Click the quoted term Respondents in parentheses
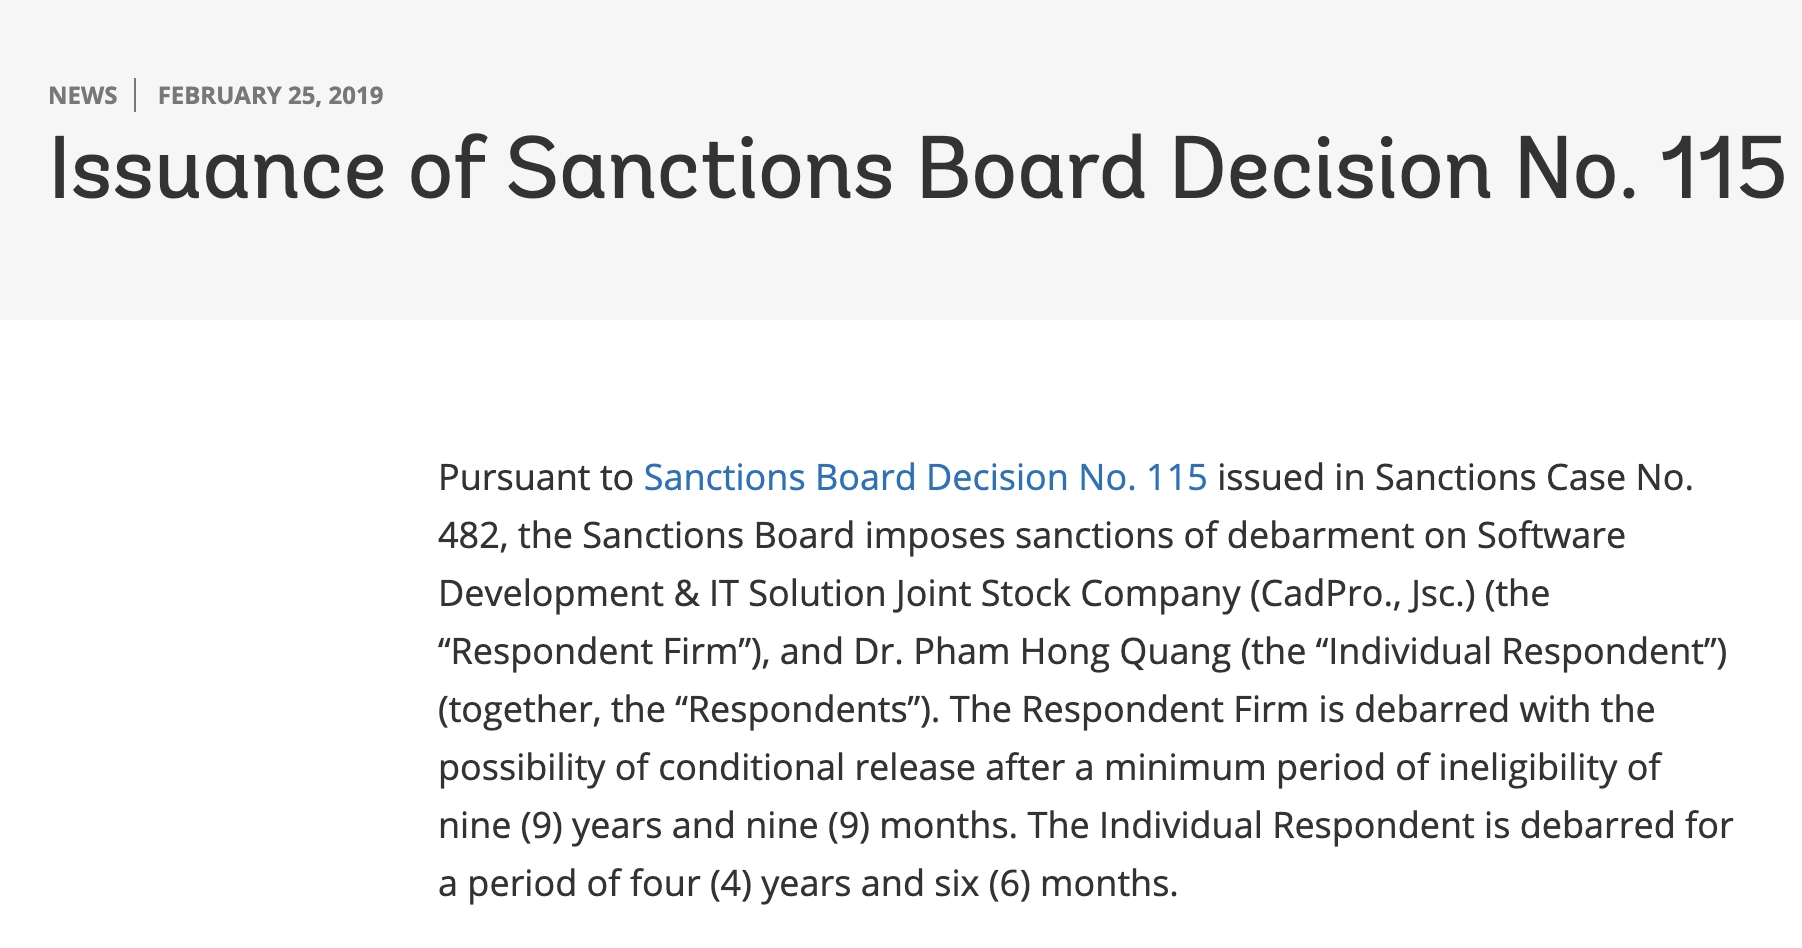 pyautogui.click(x=803, y=710)
